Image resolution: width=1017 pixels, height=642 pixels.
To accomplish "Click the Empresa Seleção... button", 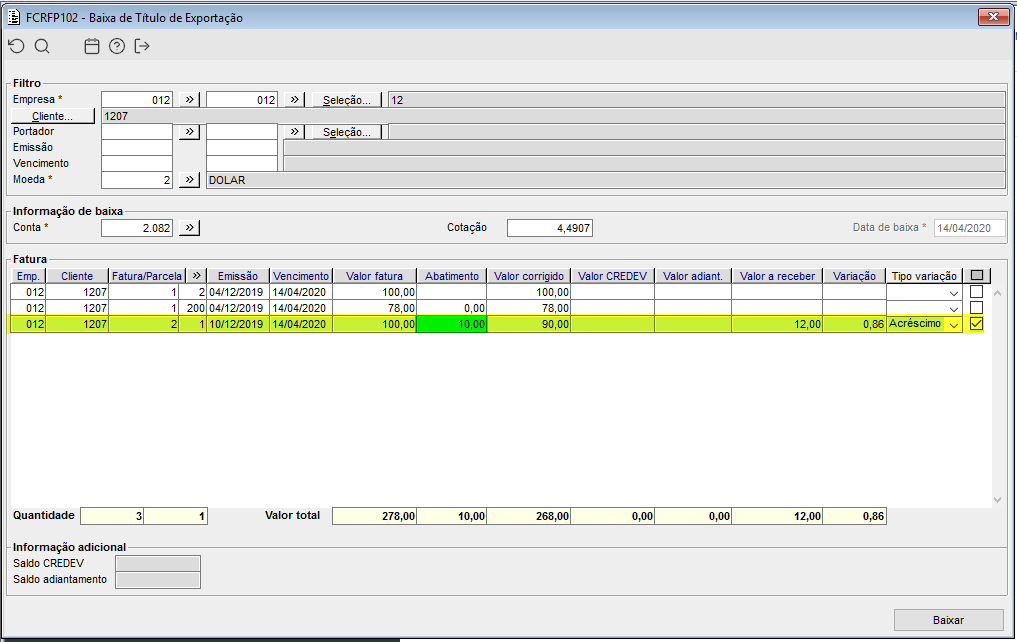I will 347,100.
